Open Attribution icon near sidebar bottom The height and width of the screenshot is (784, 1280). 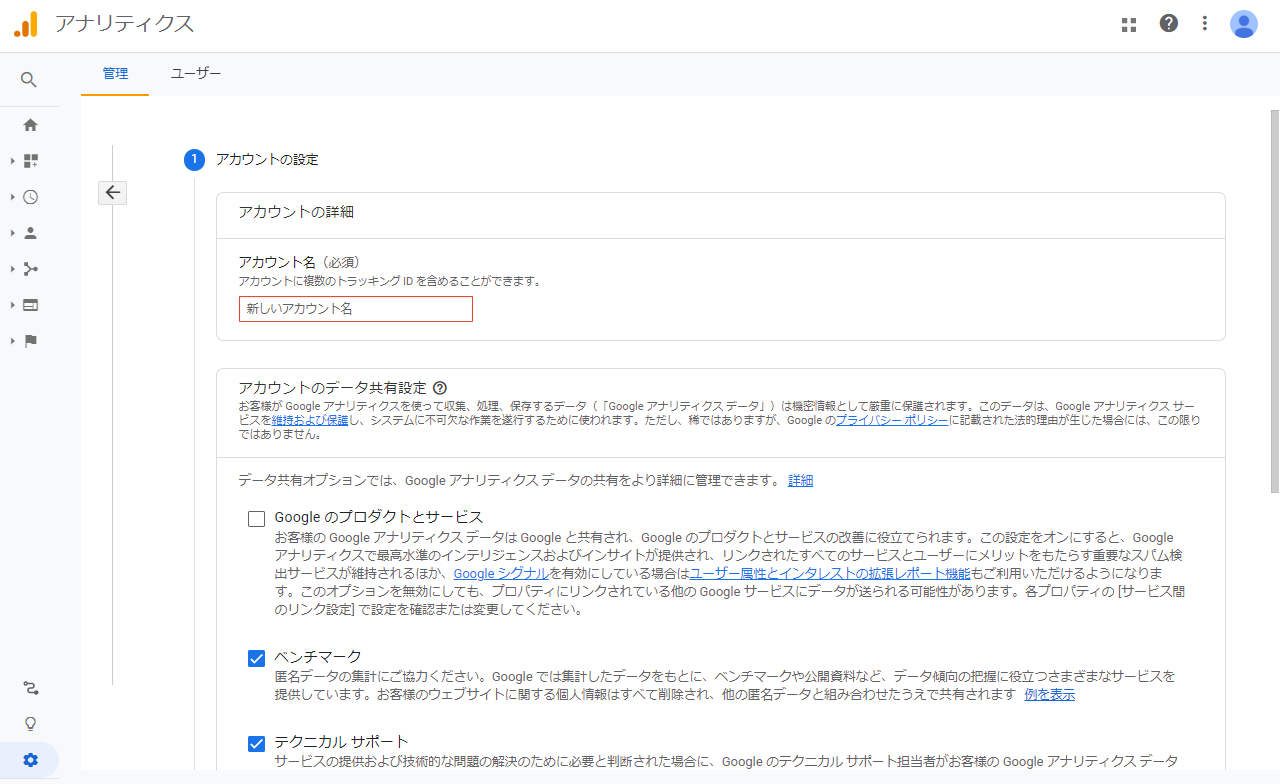(30, 688)
